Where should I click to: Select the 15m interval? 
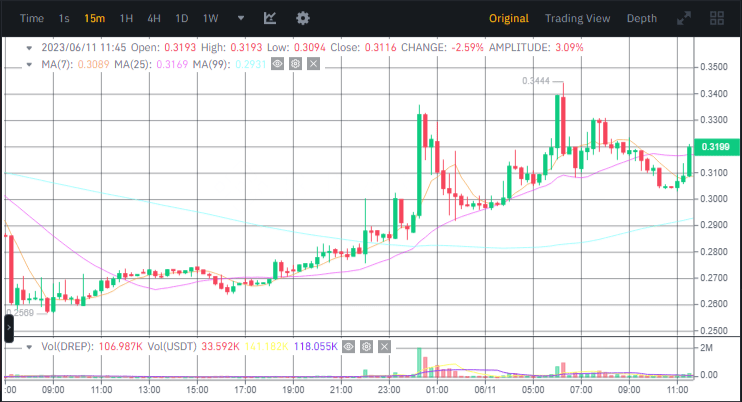[x=95, y=18]
